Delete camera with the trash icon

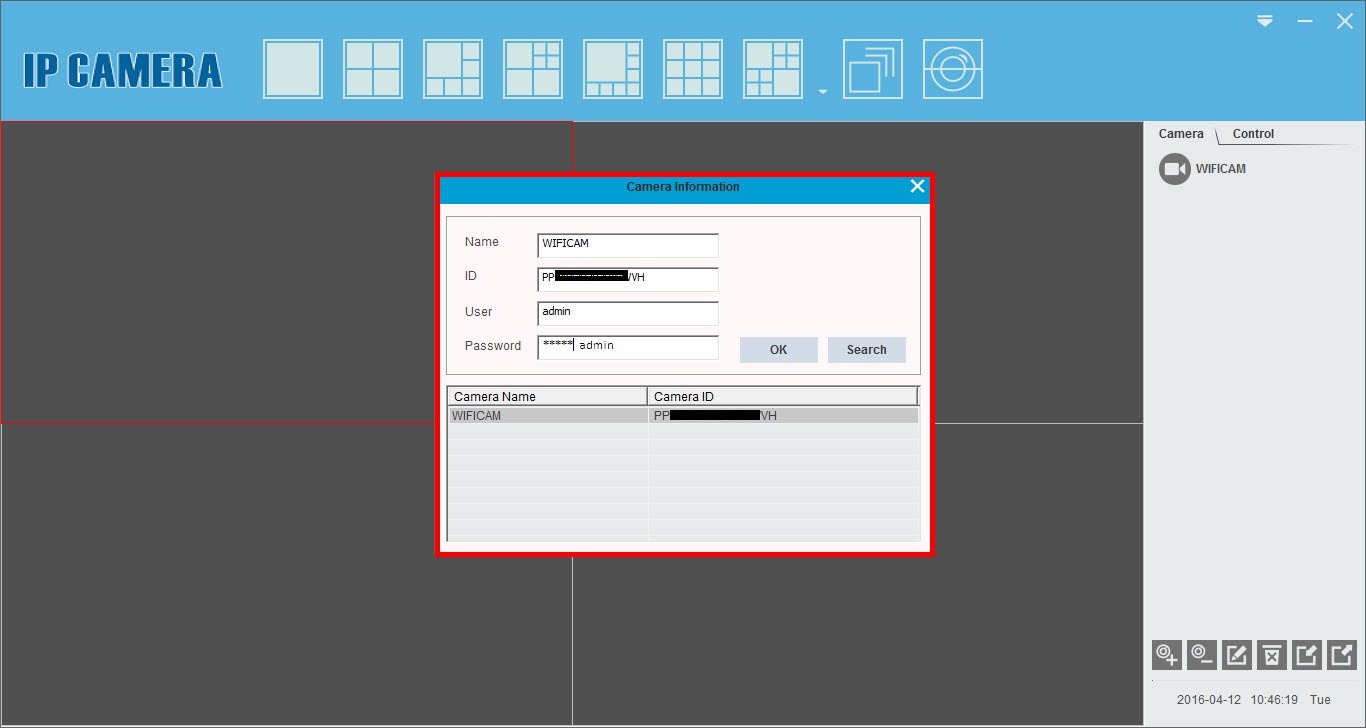click(1271, 655)
